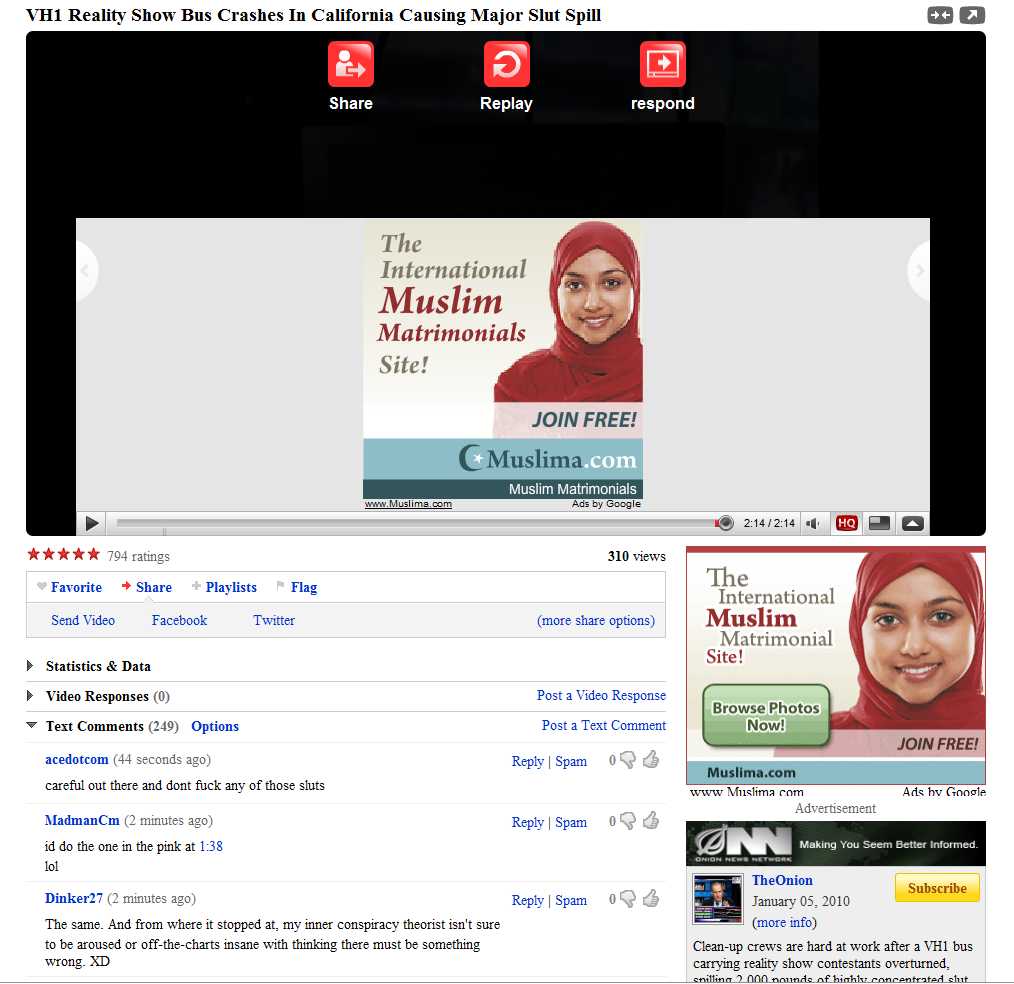Open MadmanCm's profile

click(x=82, y=820)
